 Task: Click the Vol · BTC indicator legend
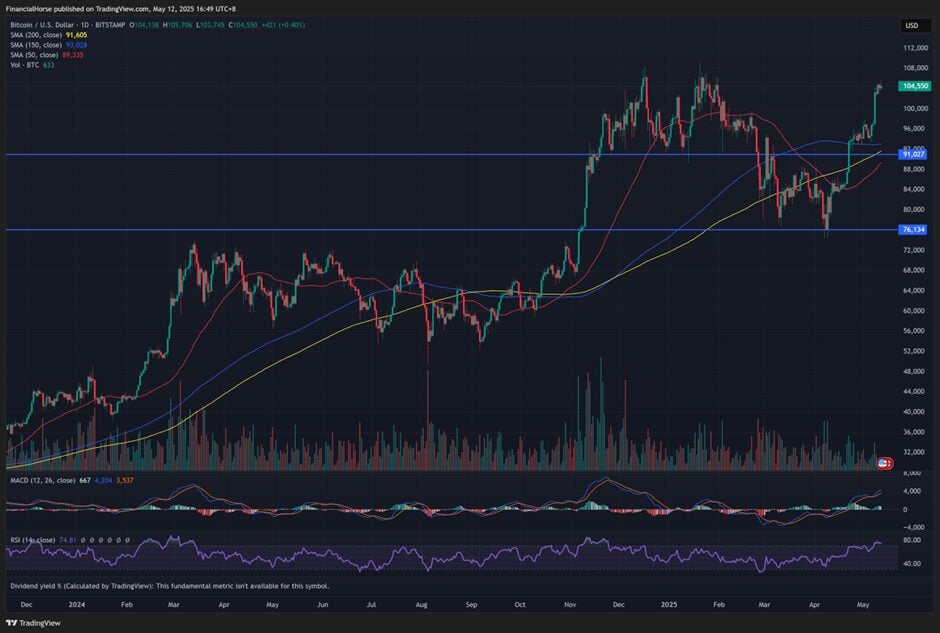coord(30,66)
